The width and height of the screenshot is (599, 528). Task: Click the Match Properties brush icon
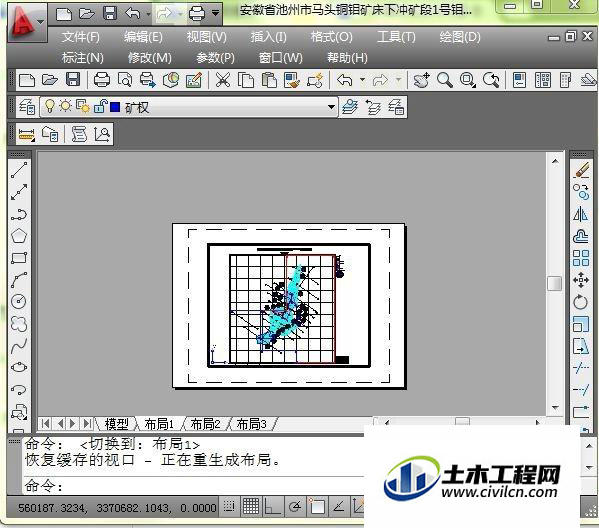click(x=292, y=80)
